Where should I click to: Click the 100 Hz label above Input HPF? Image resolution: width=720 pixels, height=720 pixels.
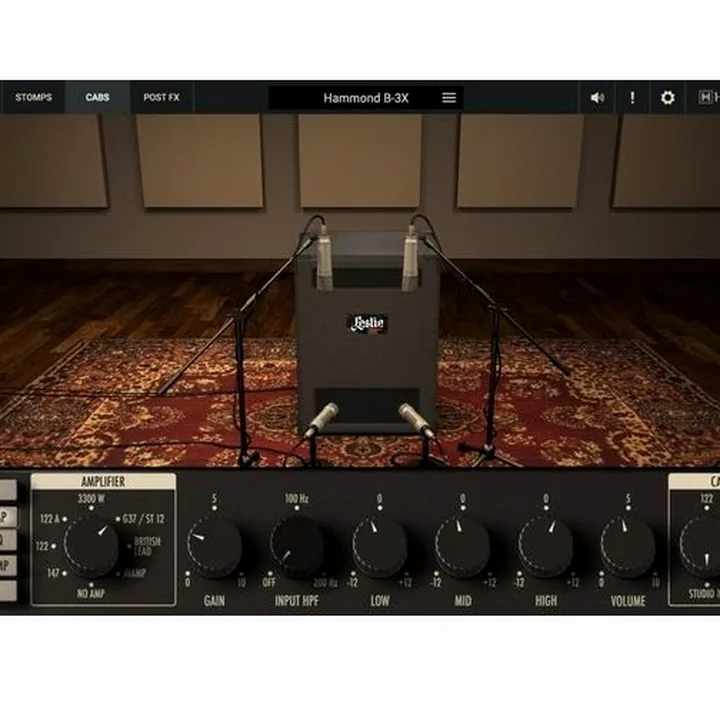click(297, 498)
